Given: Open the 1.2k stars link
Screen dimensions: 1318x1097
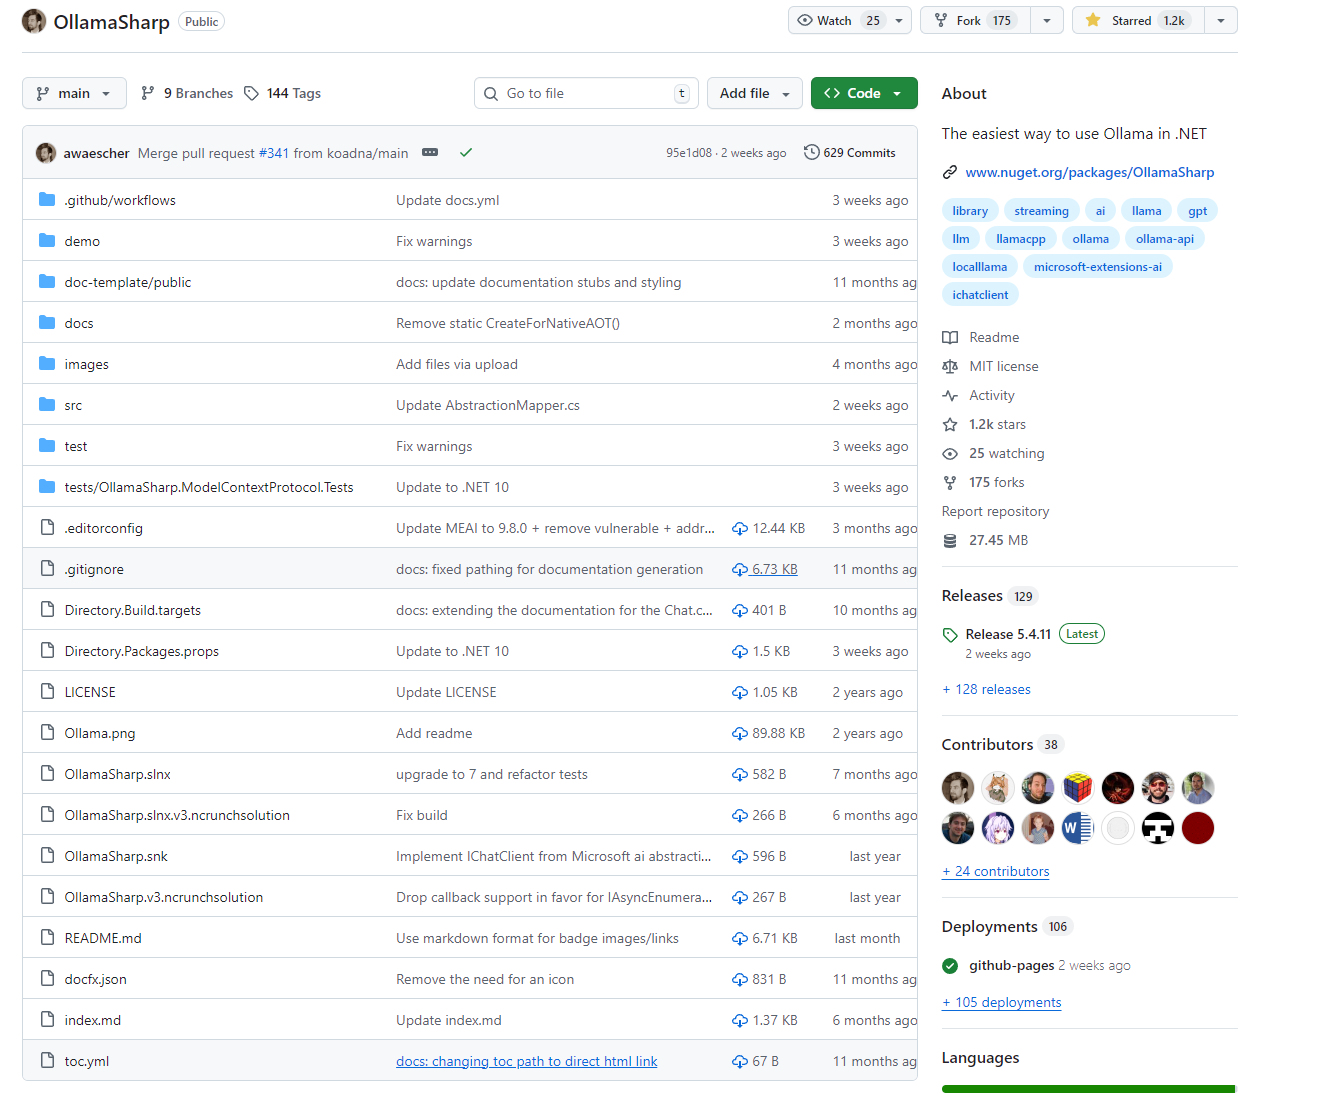Looking at the screenshot, I should tap(997, 424).
